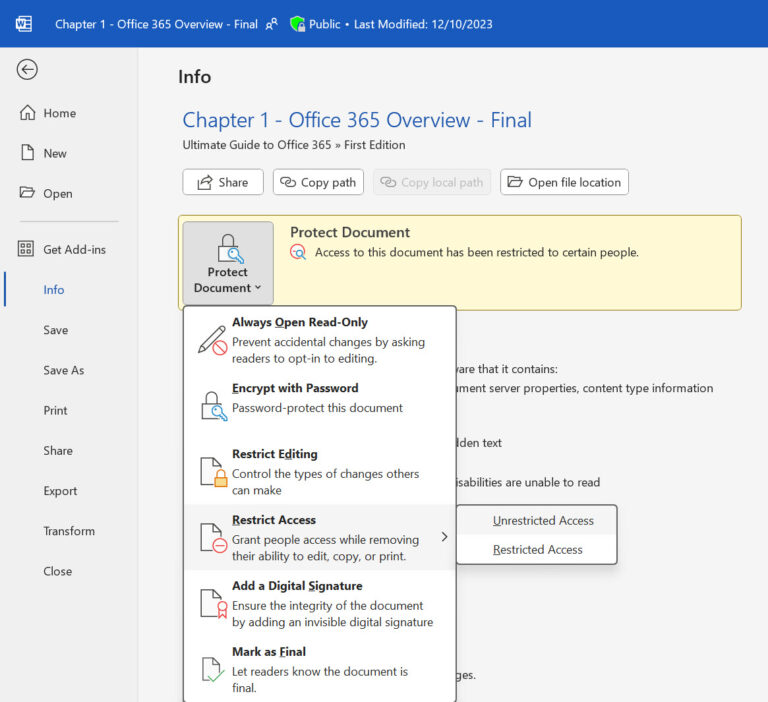Click the Get Add-ins grid icon
The image size is (768, 702).
tap(26, 249)
